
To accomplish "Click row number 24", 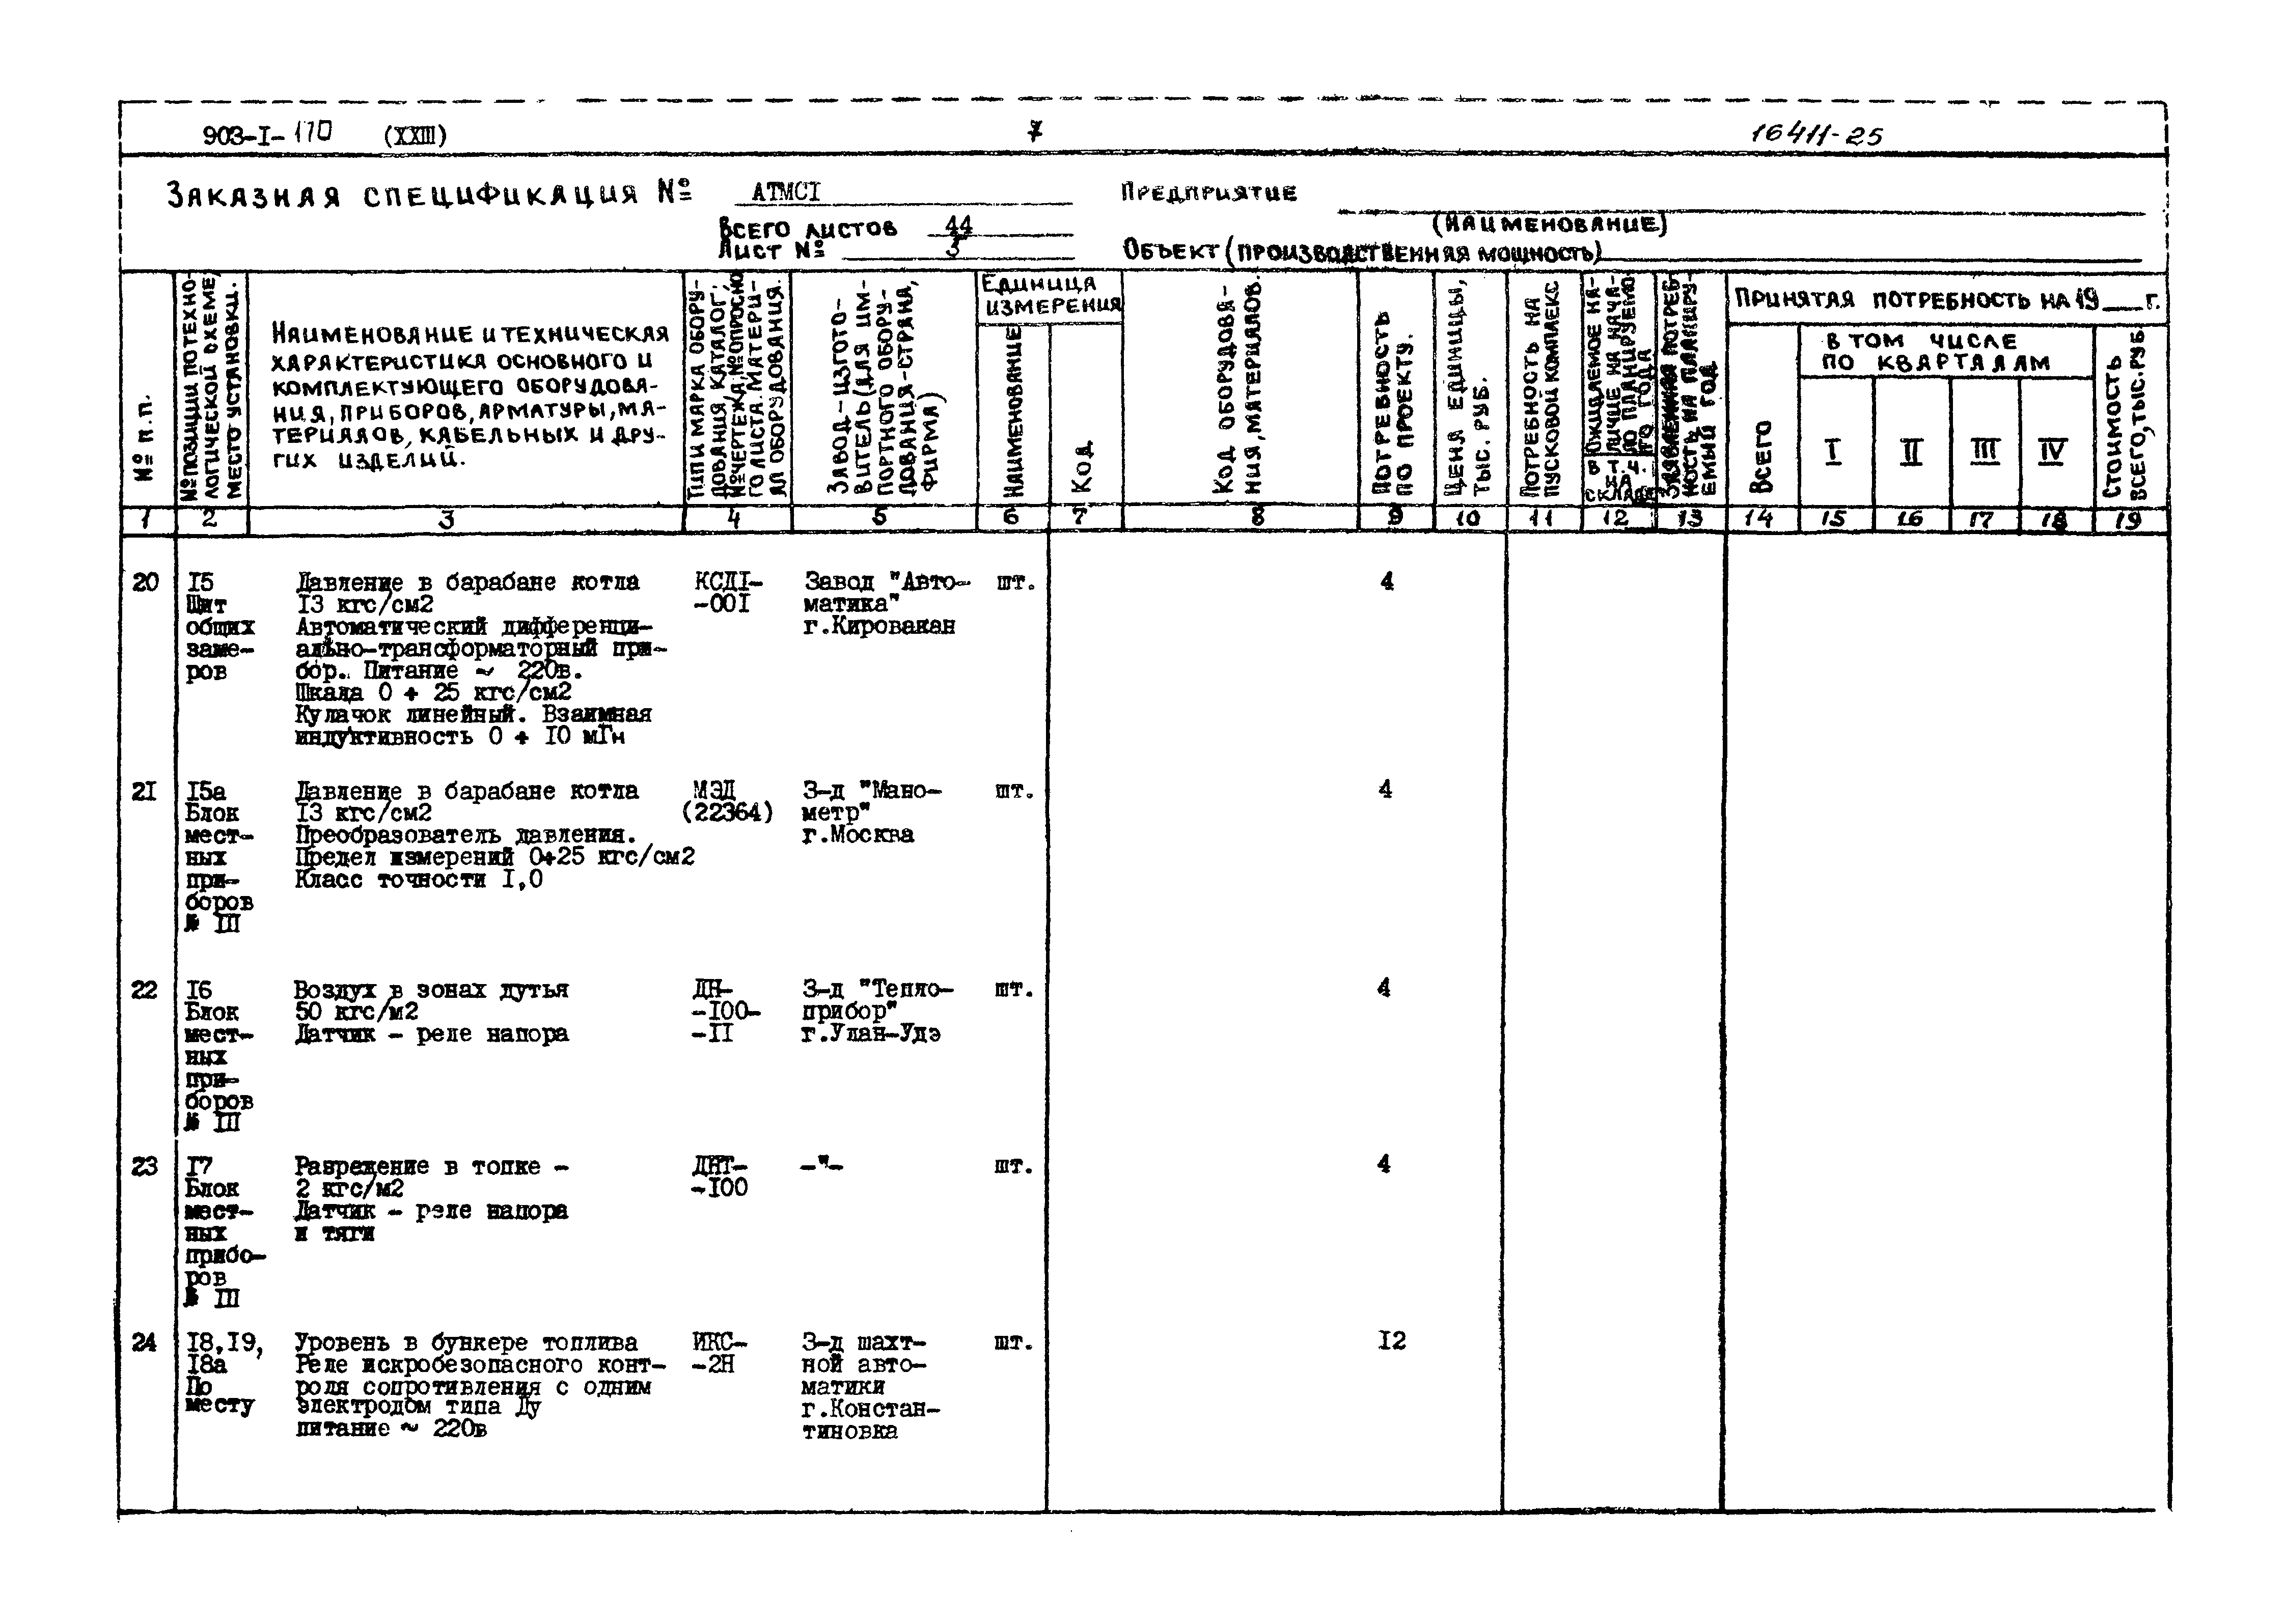I will [x=145, y=1343].
